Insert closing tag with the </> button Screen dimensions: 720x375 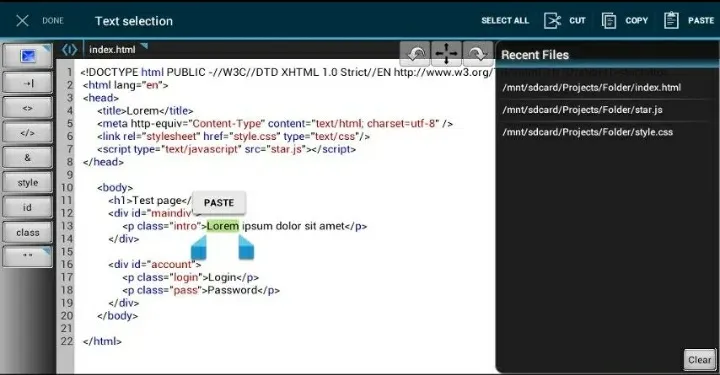(x=28, y=133)
